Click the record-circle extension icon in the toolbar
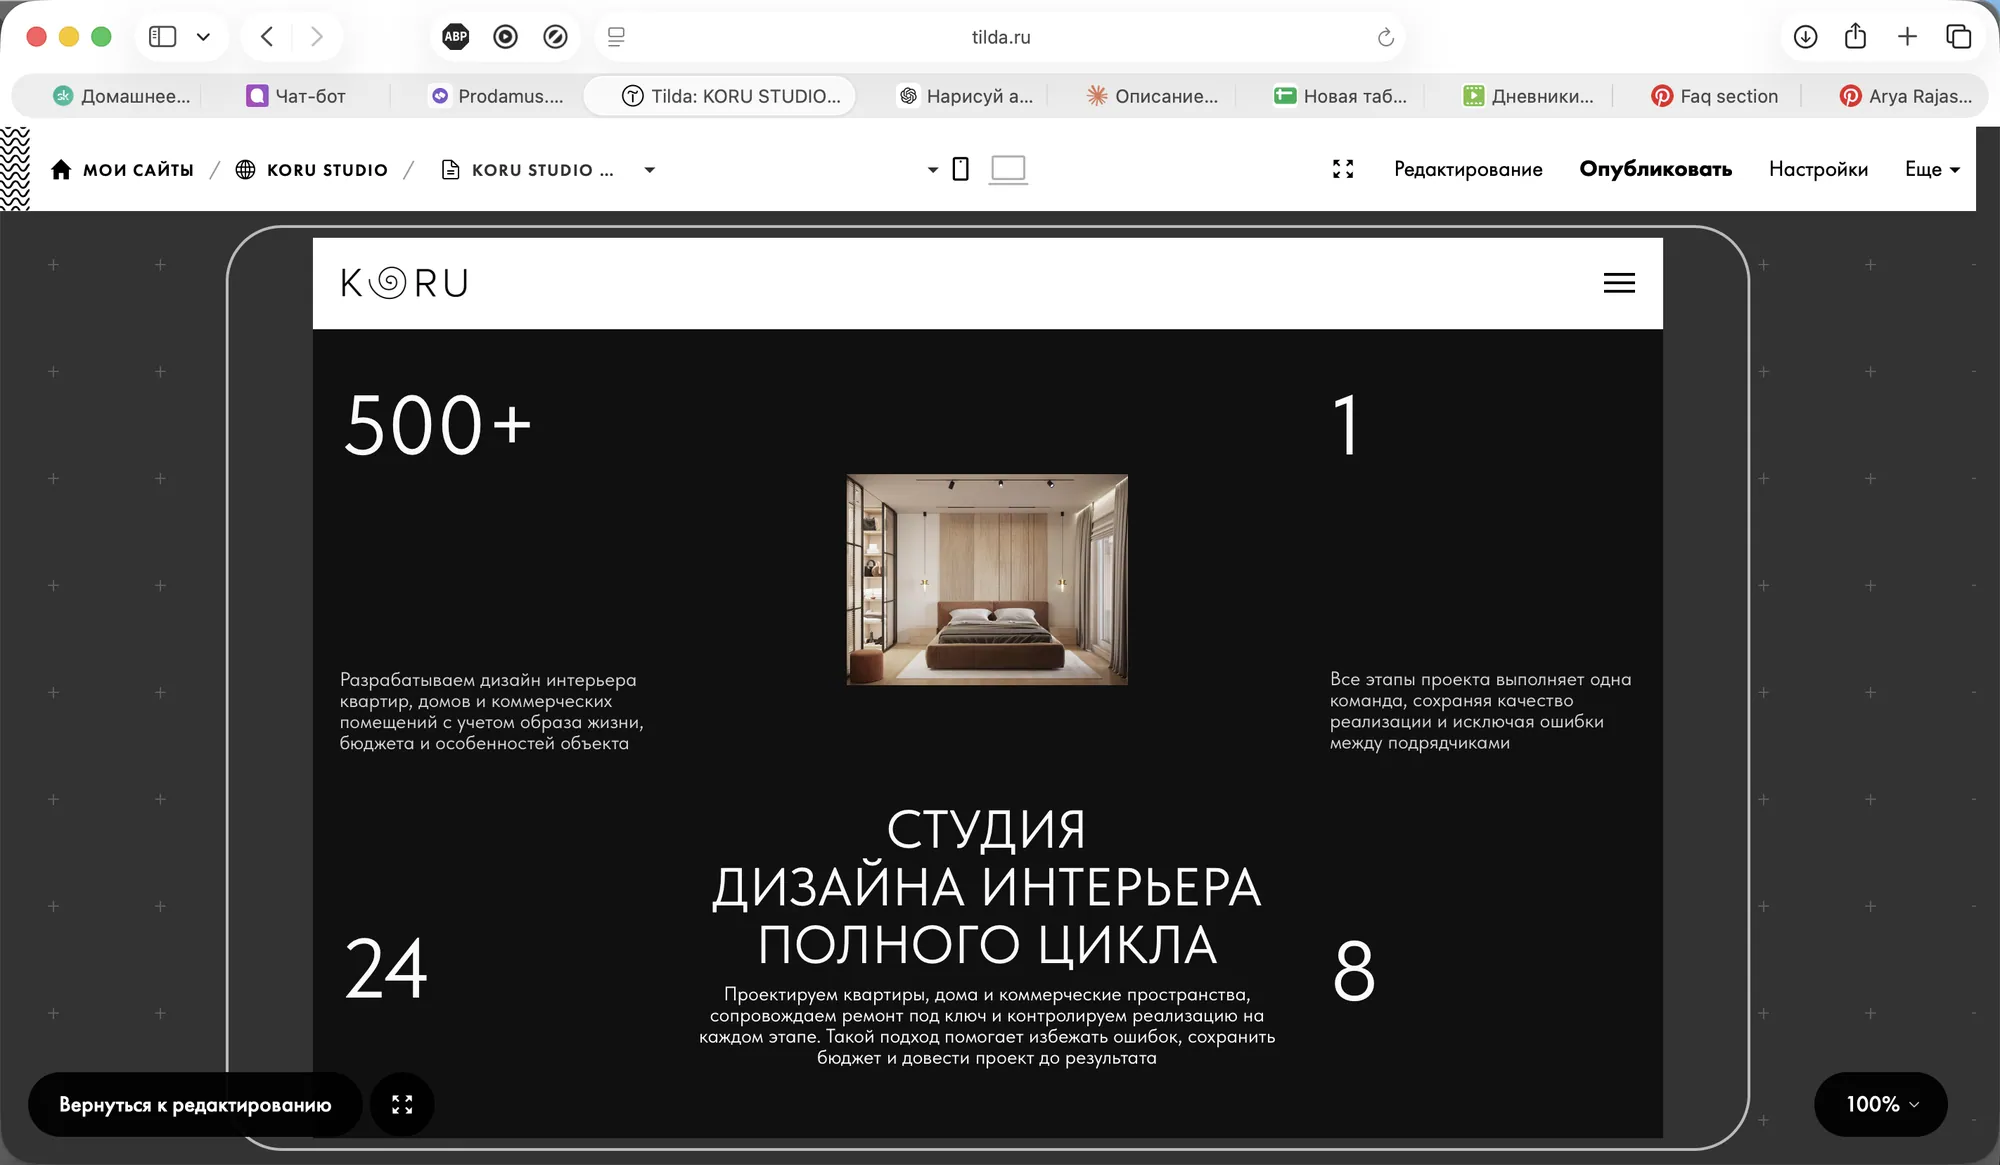 coord(506,37)
